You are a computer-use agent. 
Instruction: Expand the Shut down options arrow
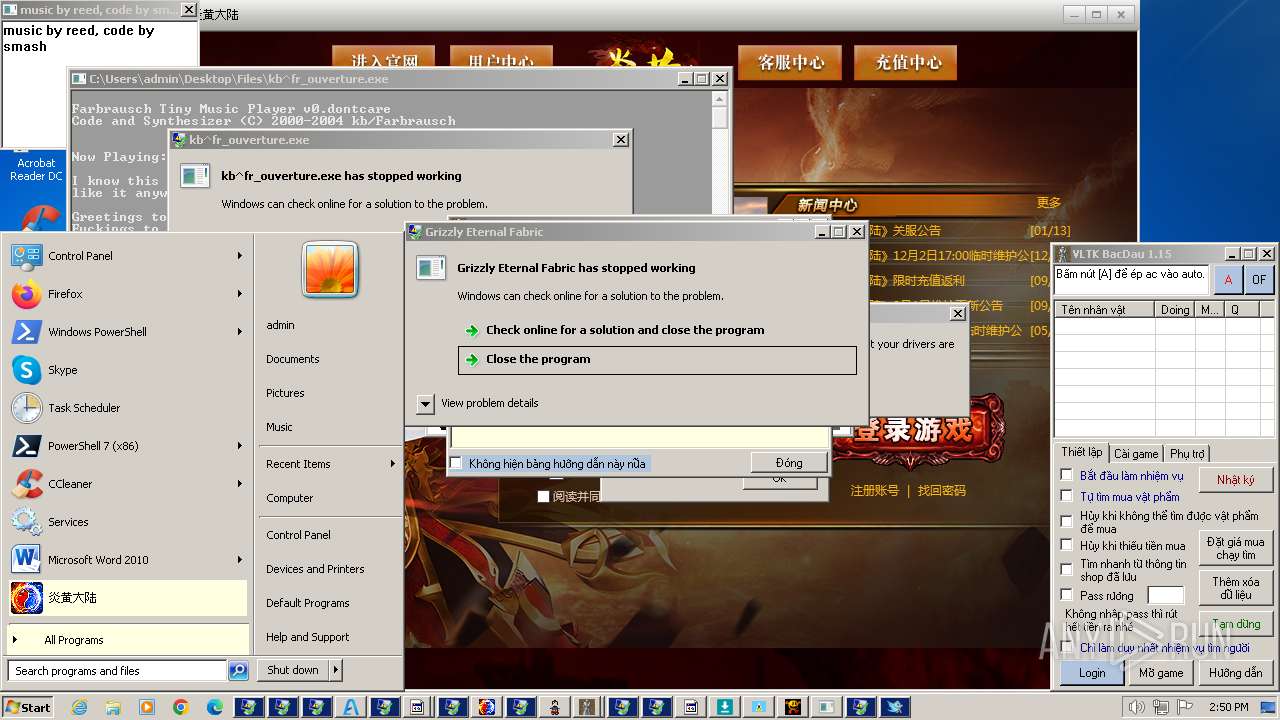(x=336, y=670)
